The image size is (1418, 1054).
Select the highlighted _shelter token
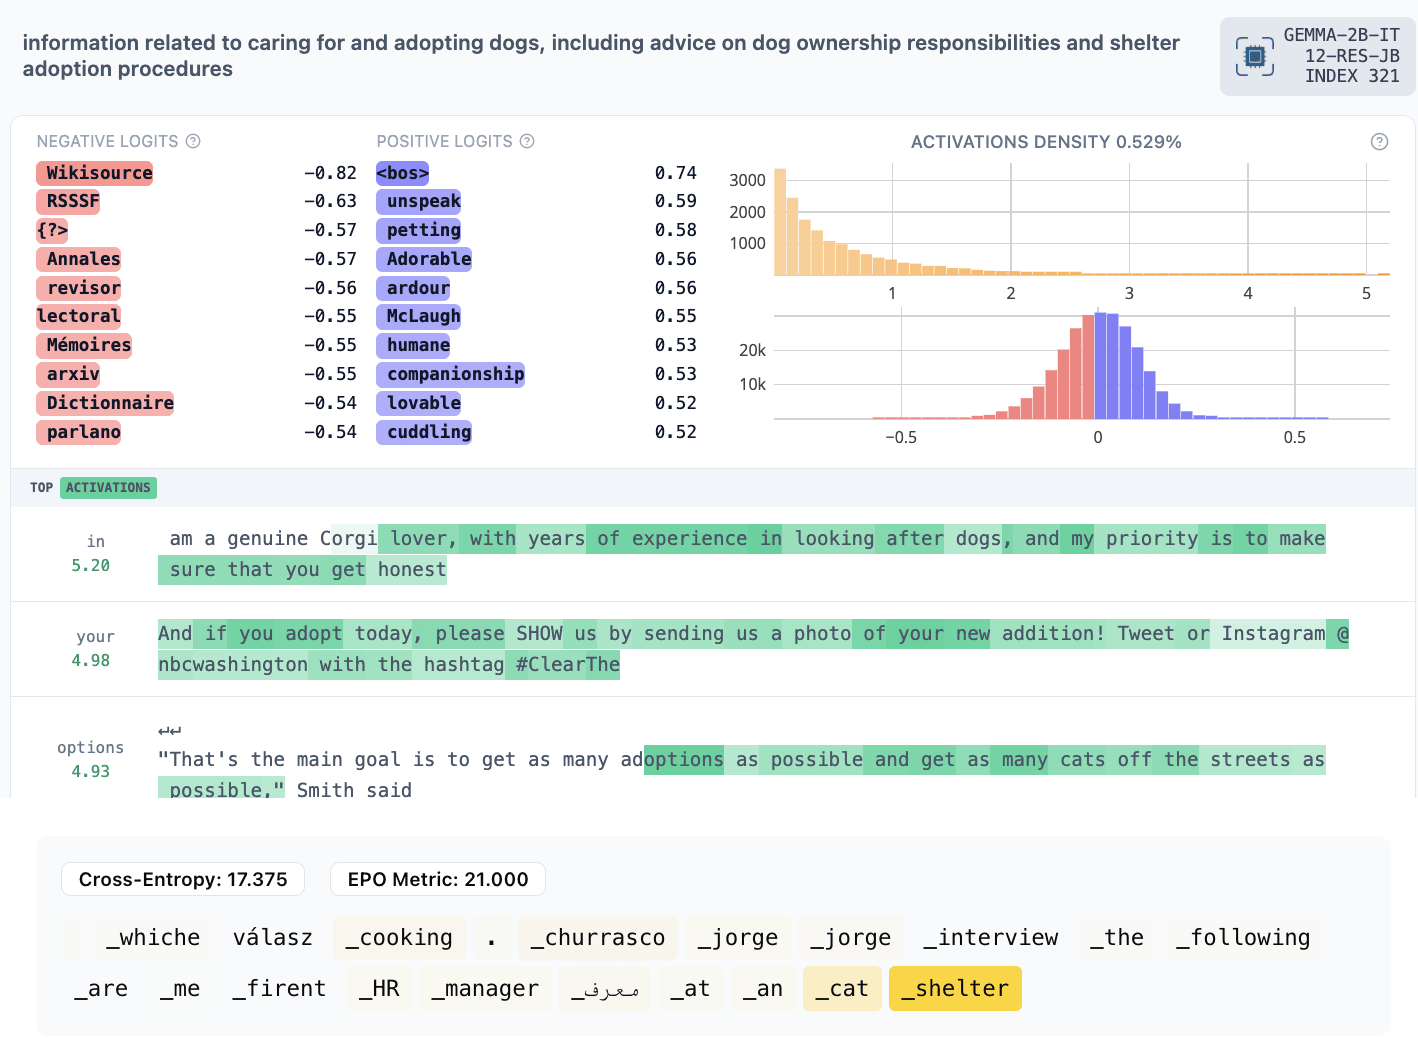[954, 989]
